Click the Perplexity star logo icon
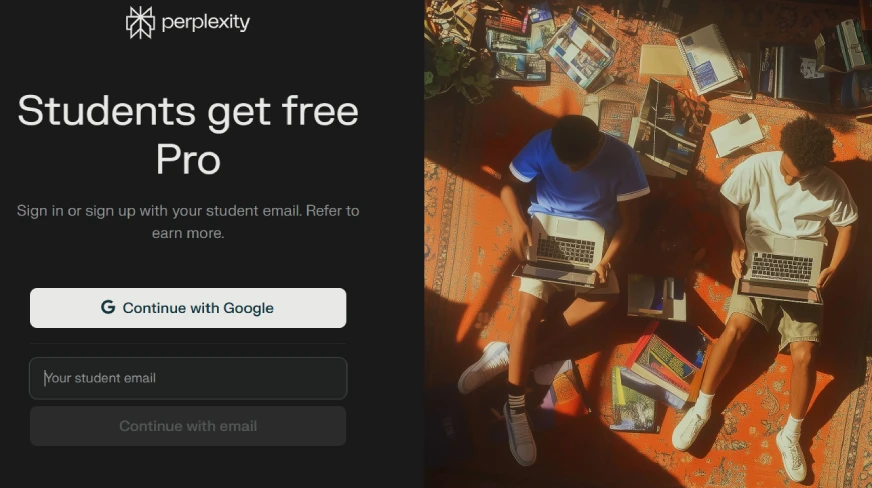Viewport: 872px width, 488px height. point(140,23)
